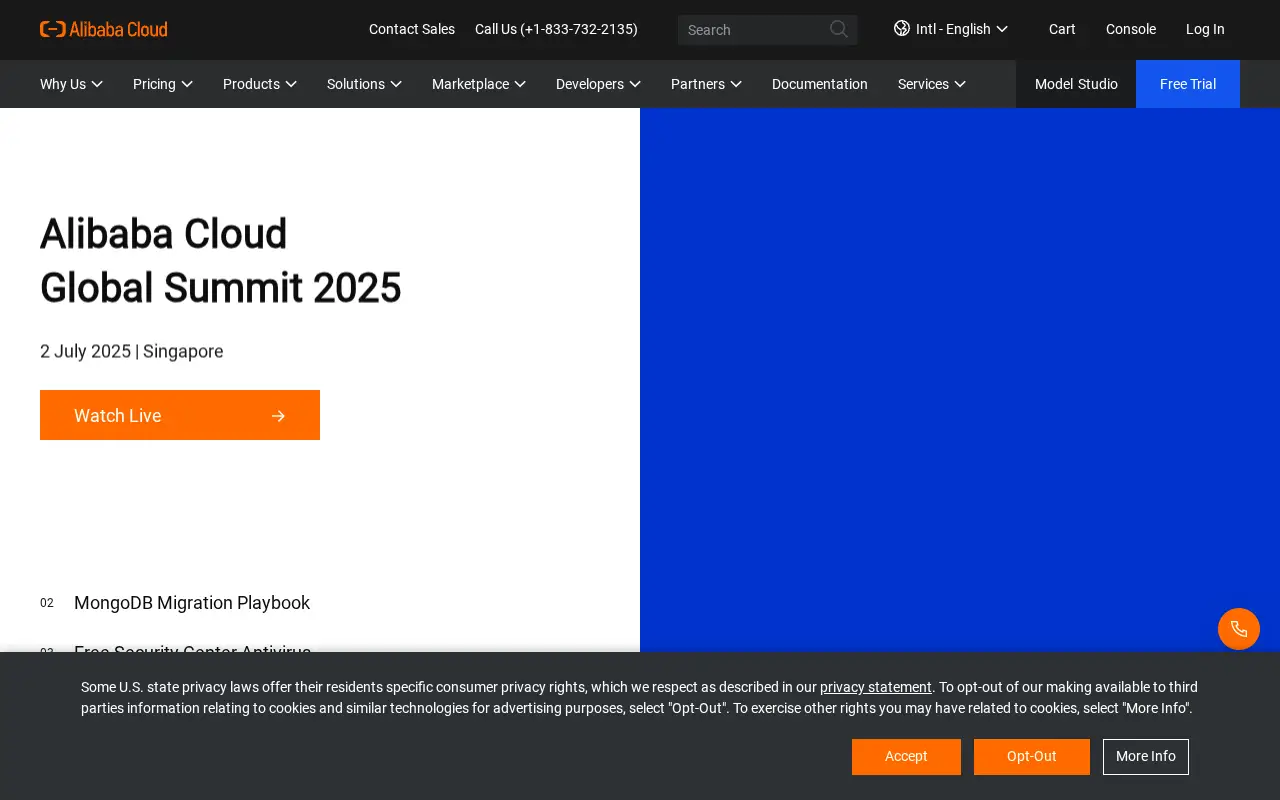
Task: Open the Solutions menu label
Action: click(356, 84)
